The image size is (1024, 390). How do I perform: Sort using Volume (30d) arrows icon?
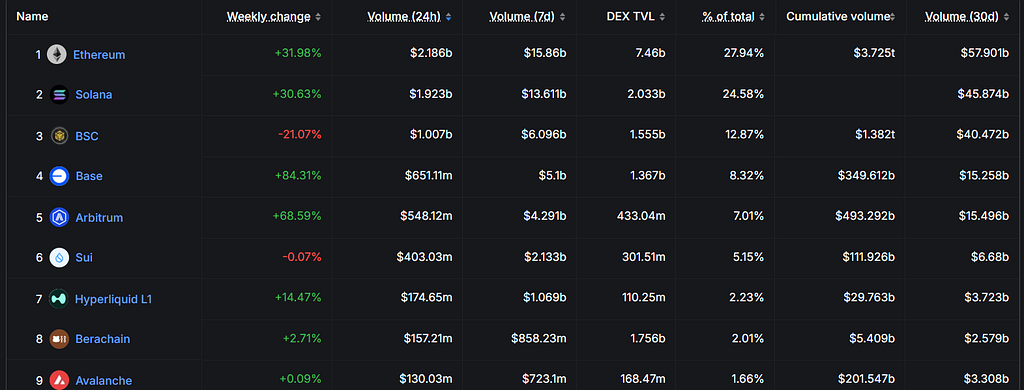tap(1006, 17)
